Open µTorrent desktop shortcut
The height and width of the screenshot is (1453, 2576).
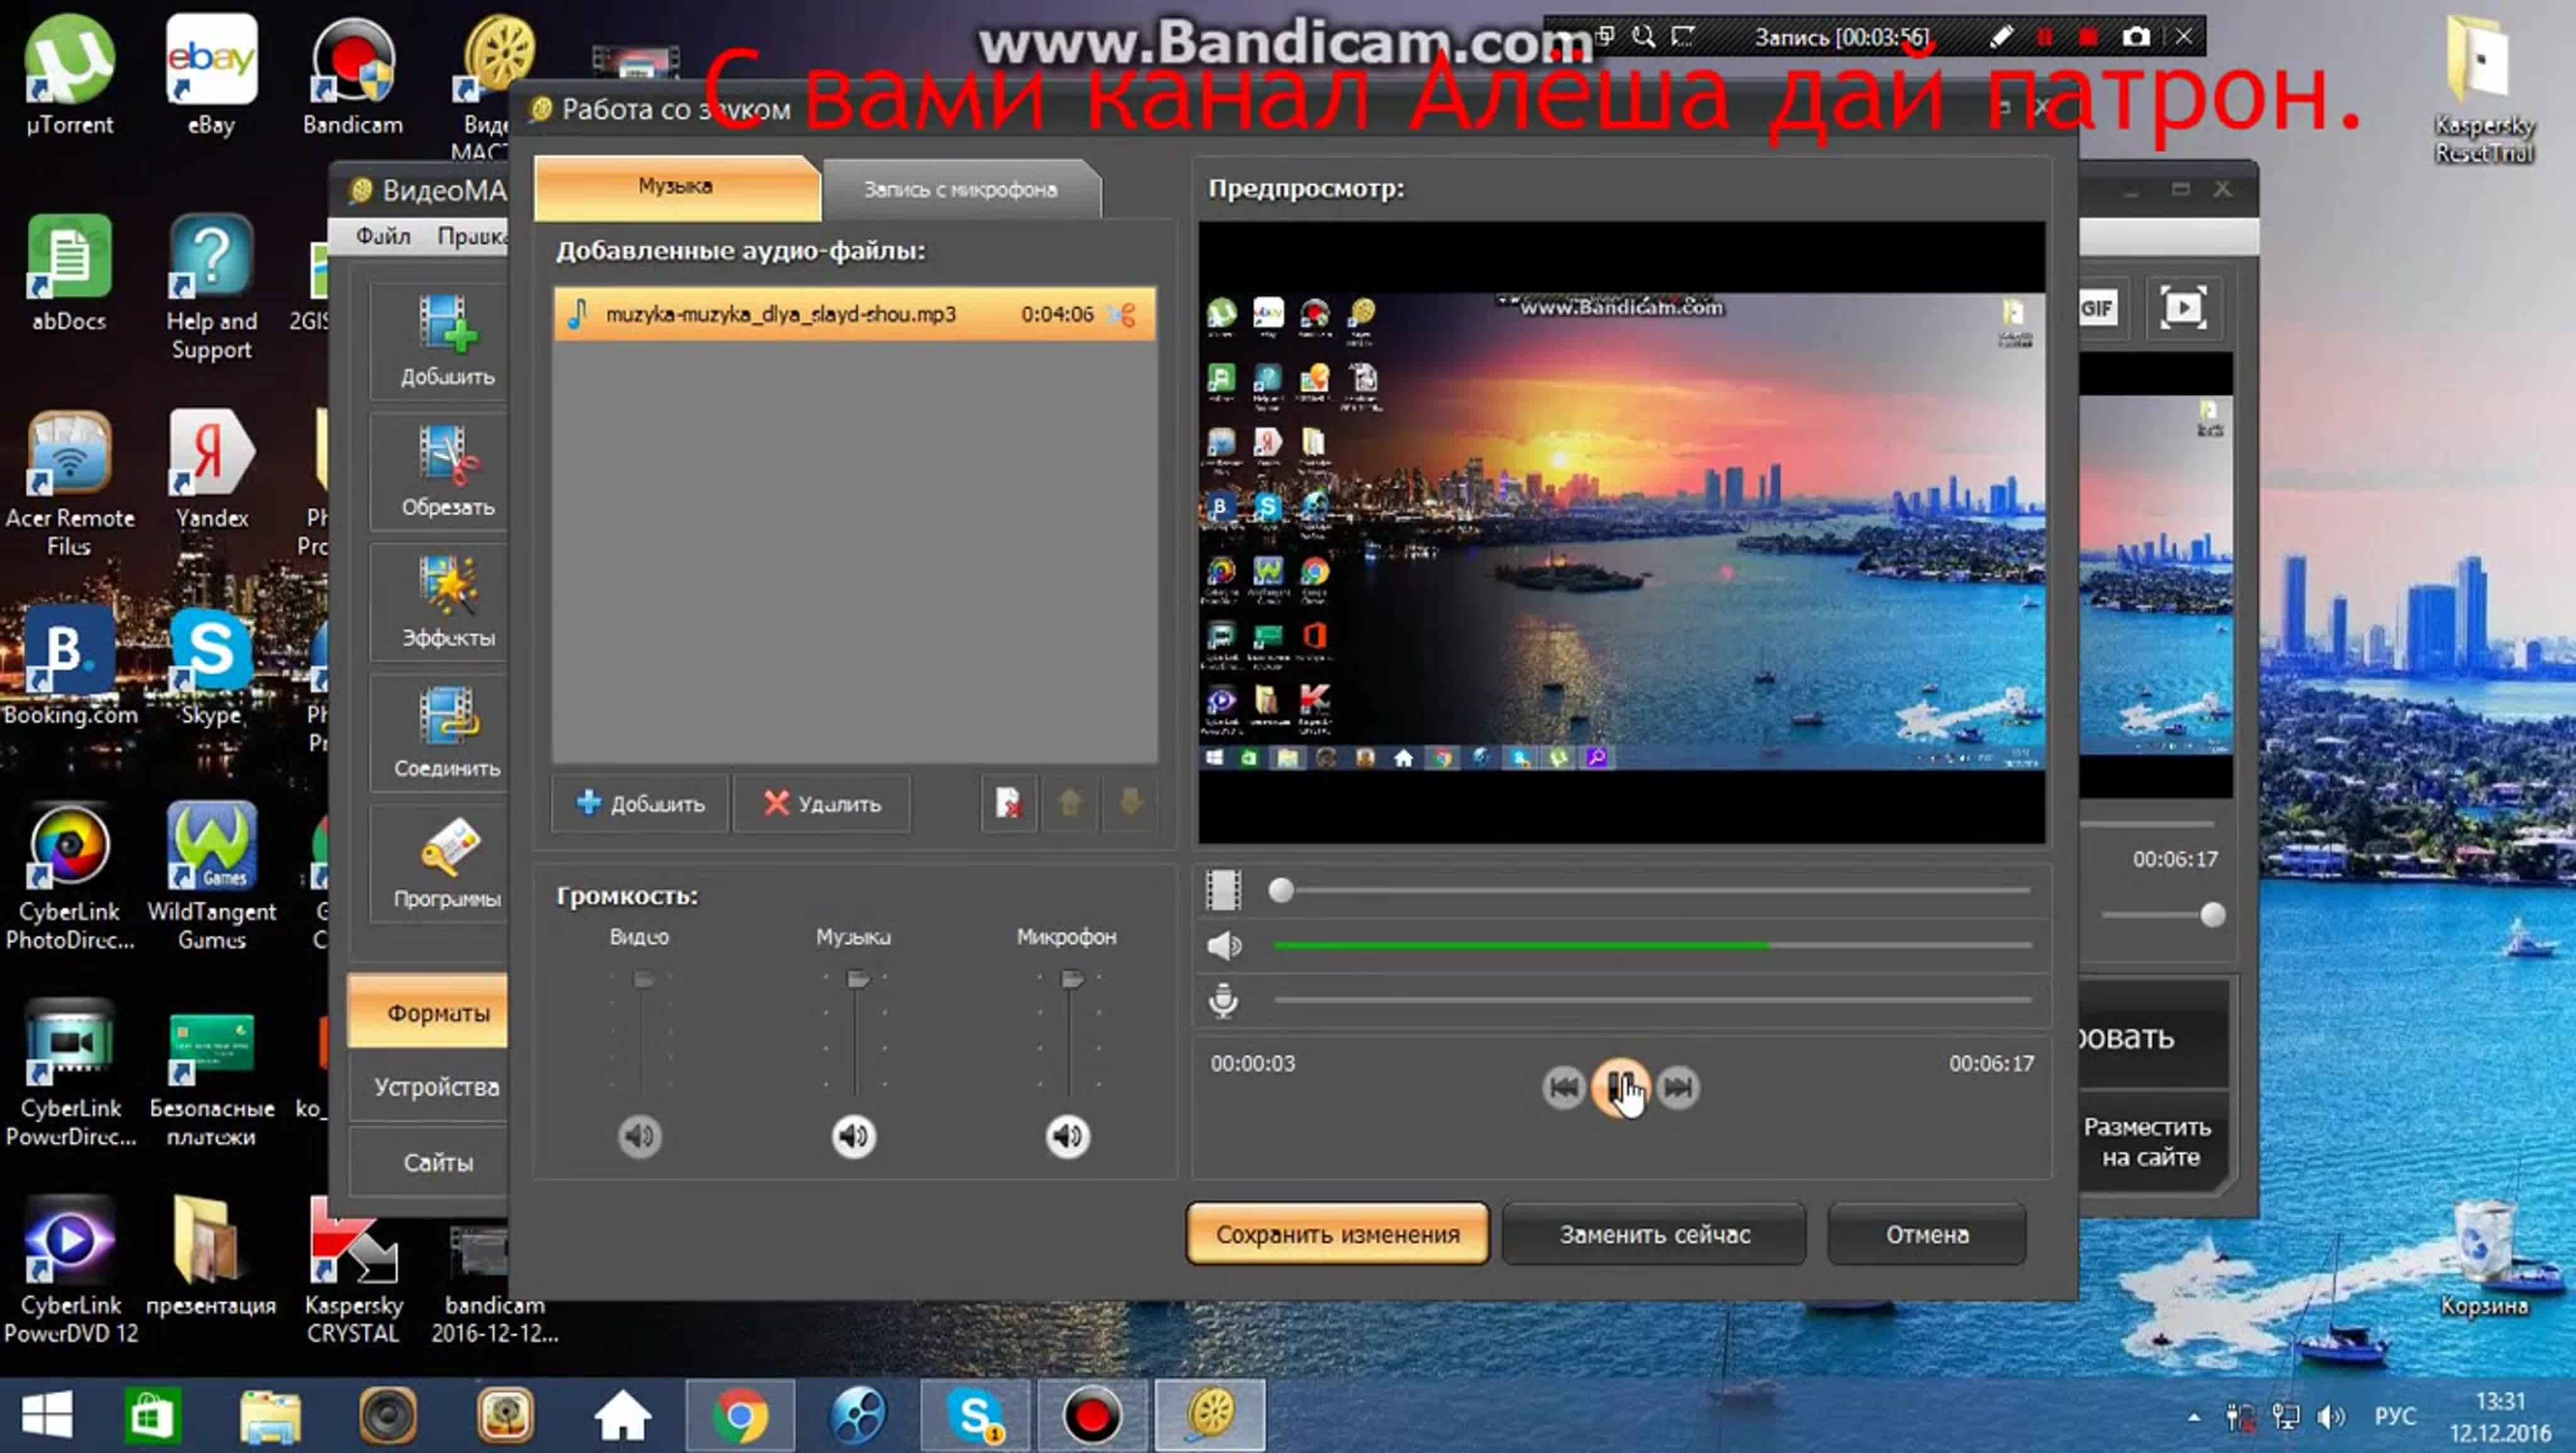point(69,75)
